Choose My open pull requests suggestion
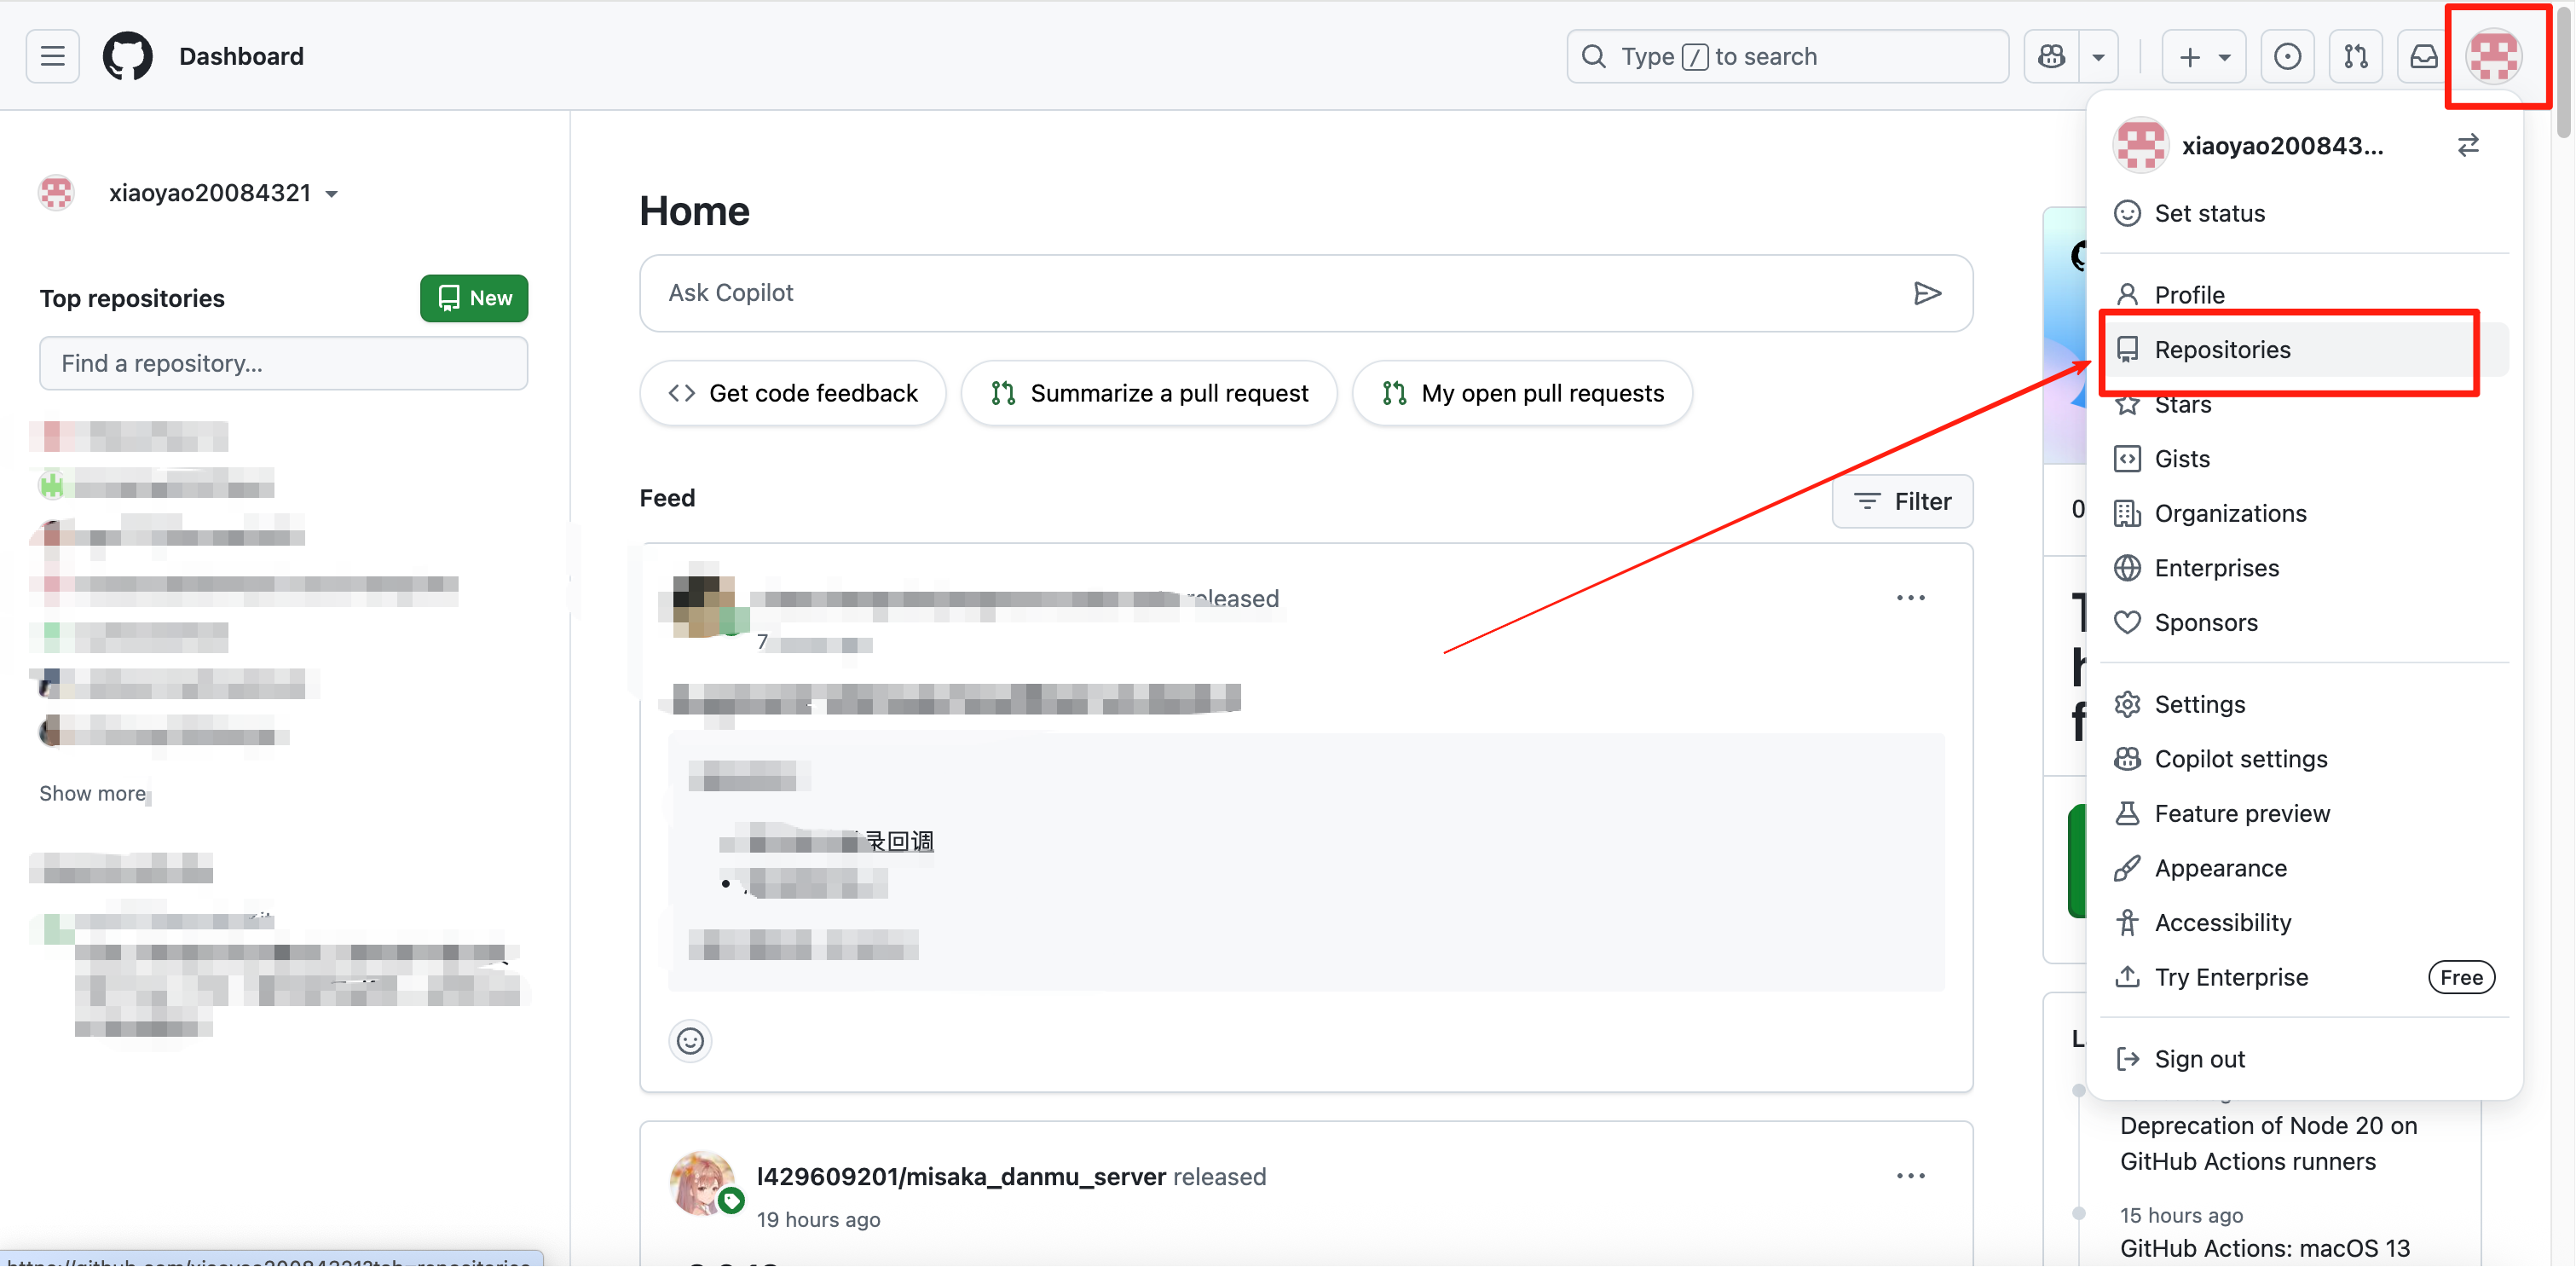The width and height of the screenshot is (2576, 1267). click(x=1522, y=393)
